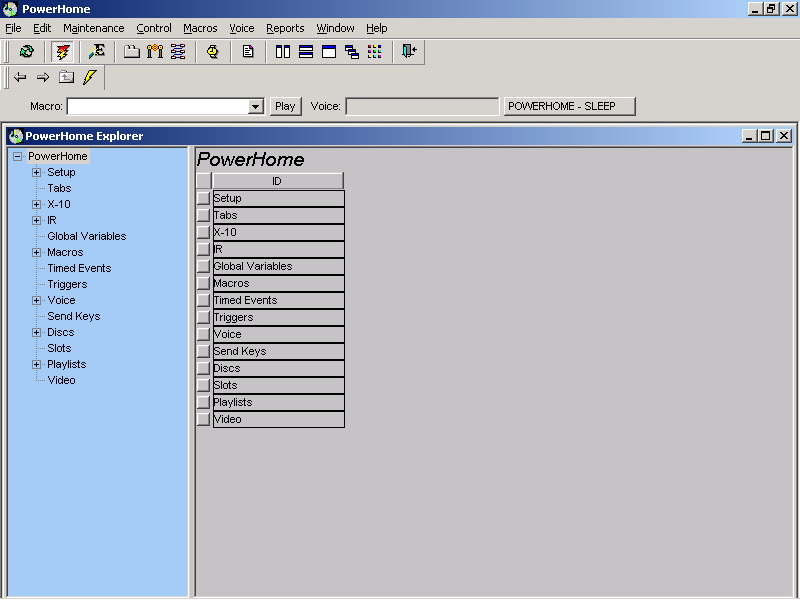Viewport: 800px width, 600px height.
Task: Click the Macros cell in the ID list
Action: coord(279,284)
